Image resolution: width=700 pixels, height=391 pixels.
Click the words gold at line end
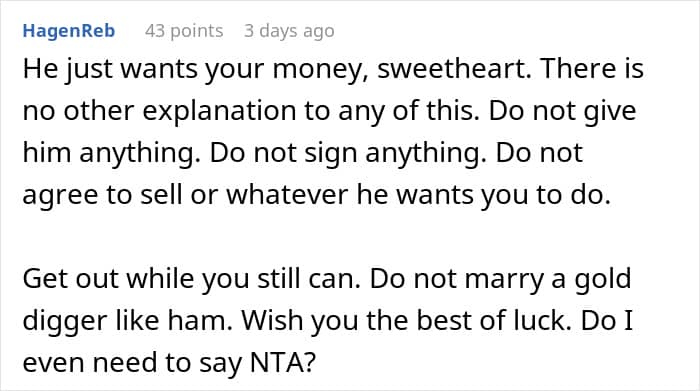click(603, 279)
